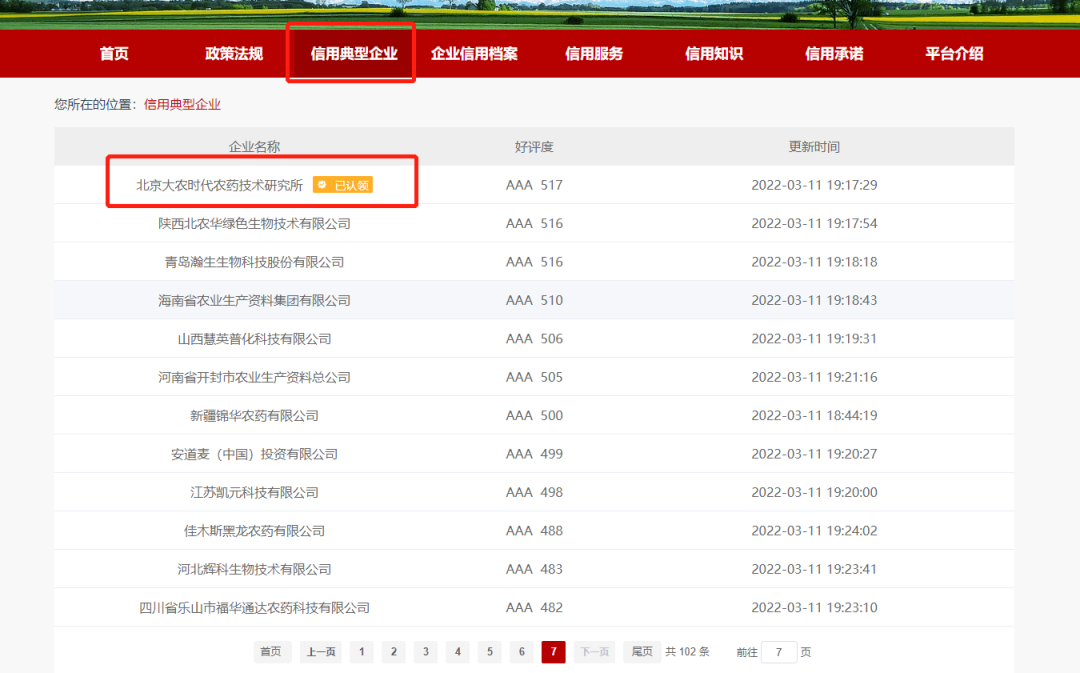Open the 首页 navigation menu item

114,54
